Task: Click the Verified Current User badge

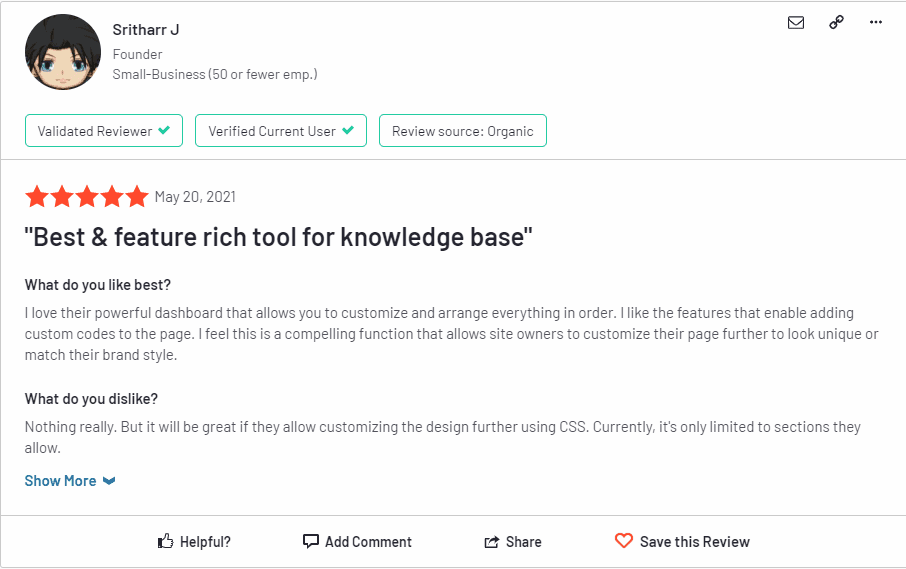Action: coord(280,131)
